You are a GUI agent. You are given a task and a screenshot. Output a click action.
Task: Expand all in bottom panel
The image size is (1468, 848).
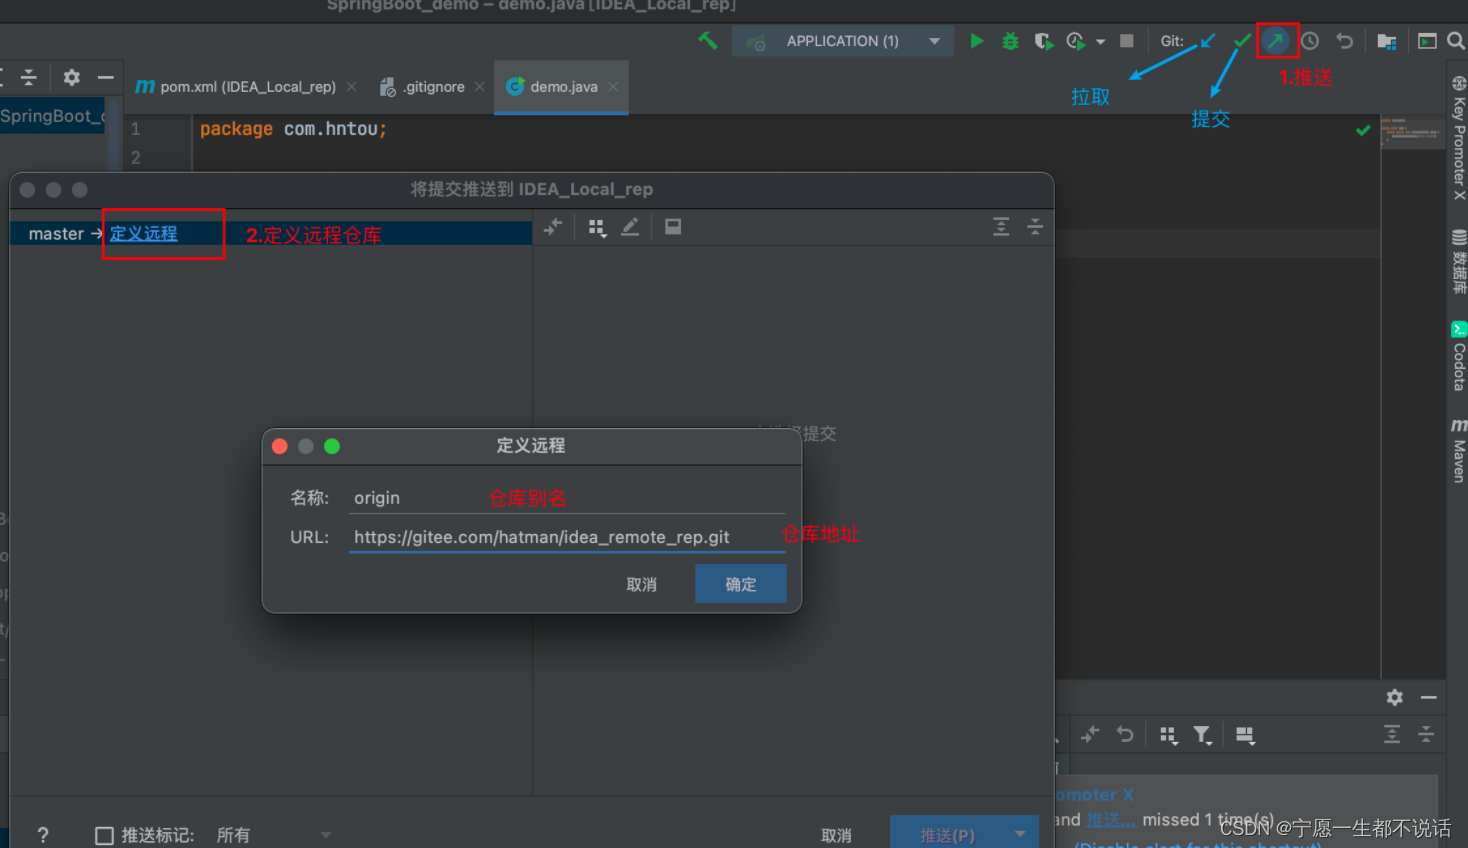pyautogui.click(x=1392, y=735)
